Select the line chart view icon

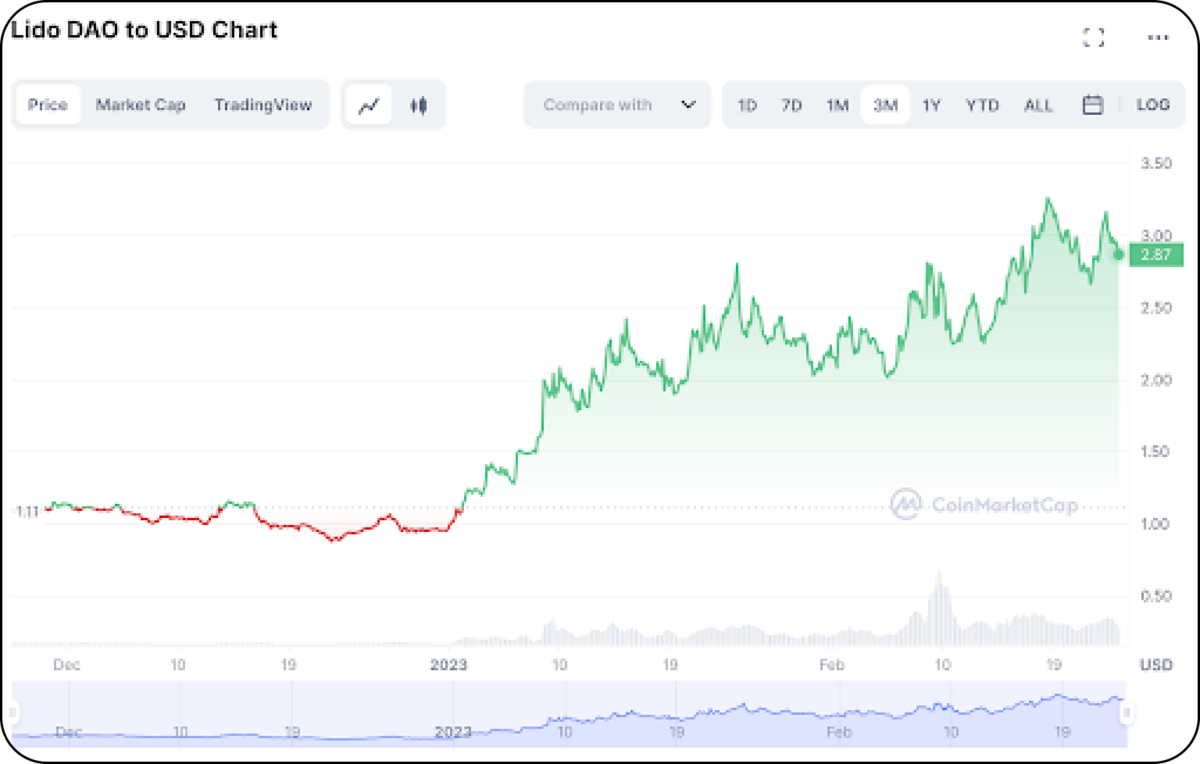point(369,105)
